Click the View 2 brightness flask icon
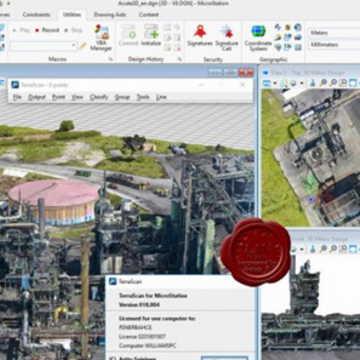Screen dimensions: 360x360 pos(313,83)
